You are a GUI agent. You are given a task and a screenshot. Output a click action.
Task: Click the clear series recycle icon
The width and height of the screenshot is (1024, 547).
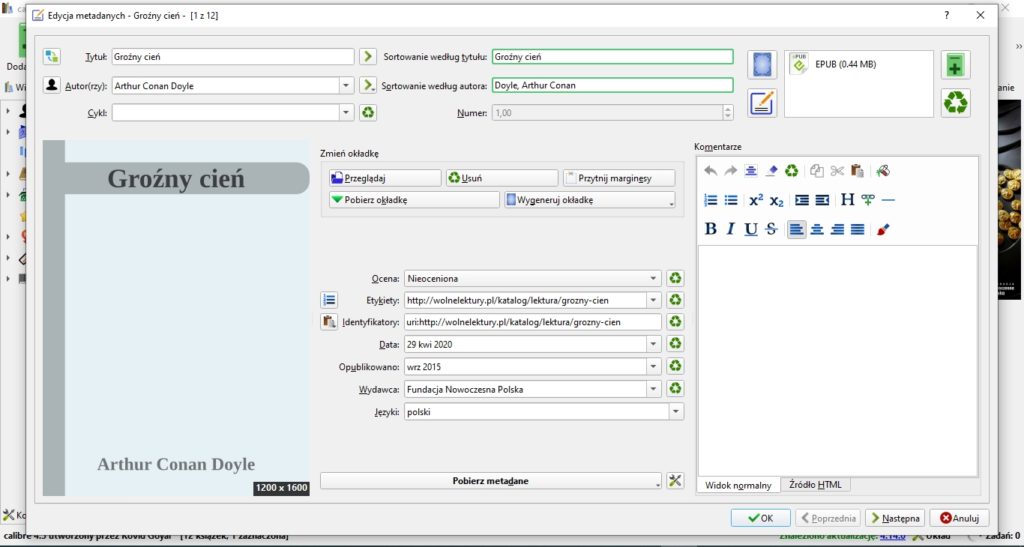pyautogui.click(x=368, y=112)
